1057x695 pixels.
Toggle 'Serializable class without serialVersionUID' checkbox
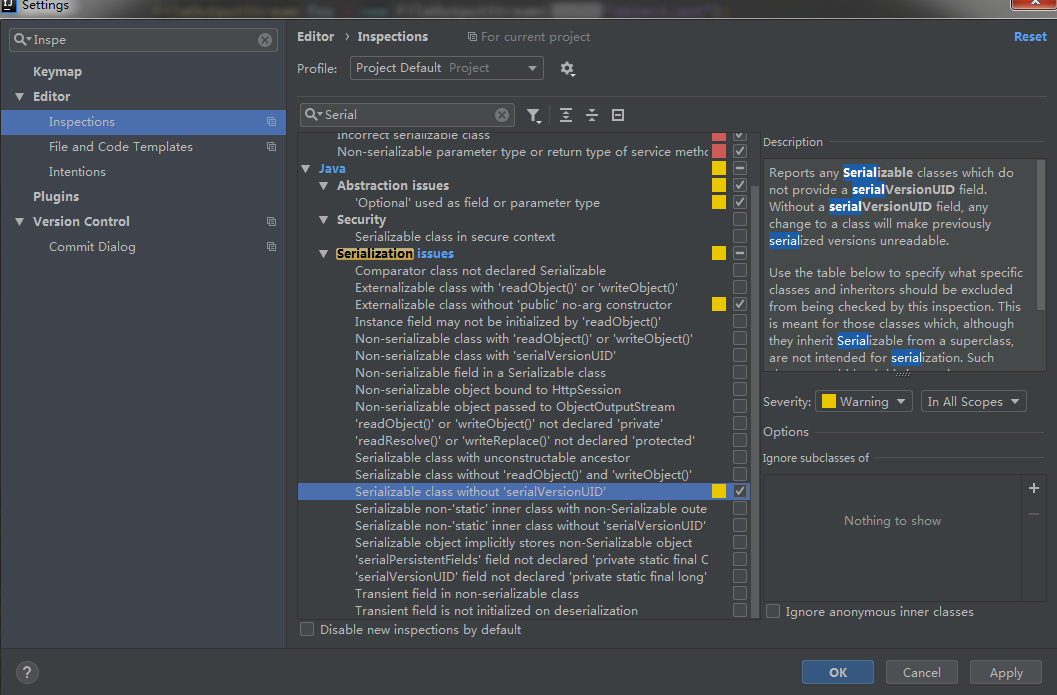(739, 491)
